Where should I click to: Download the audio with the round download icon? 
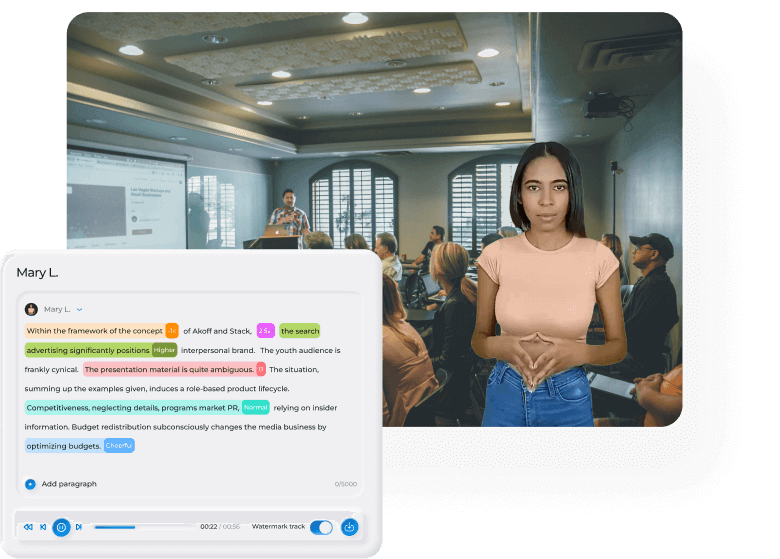pos(350,527)
